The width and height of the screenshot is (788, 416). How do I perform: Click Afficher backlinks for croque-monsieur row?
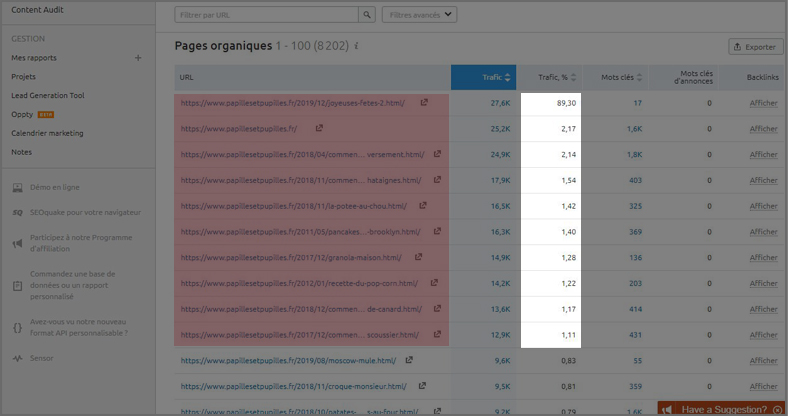(x=763, y=386)
